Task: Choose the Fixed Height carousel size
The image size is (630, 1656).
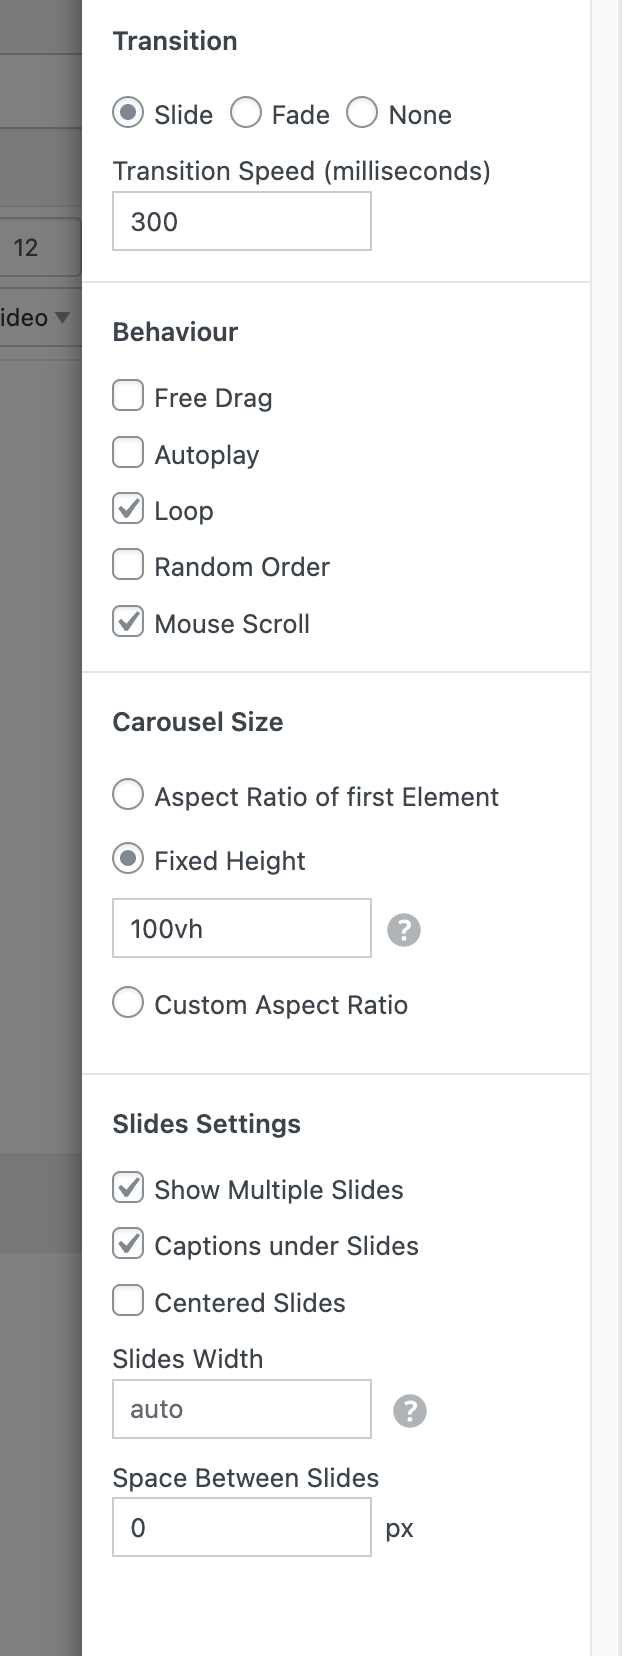Action: click(128, 858)
